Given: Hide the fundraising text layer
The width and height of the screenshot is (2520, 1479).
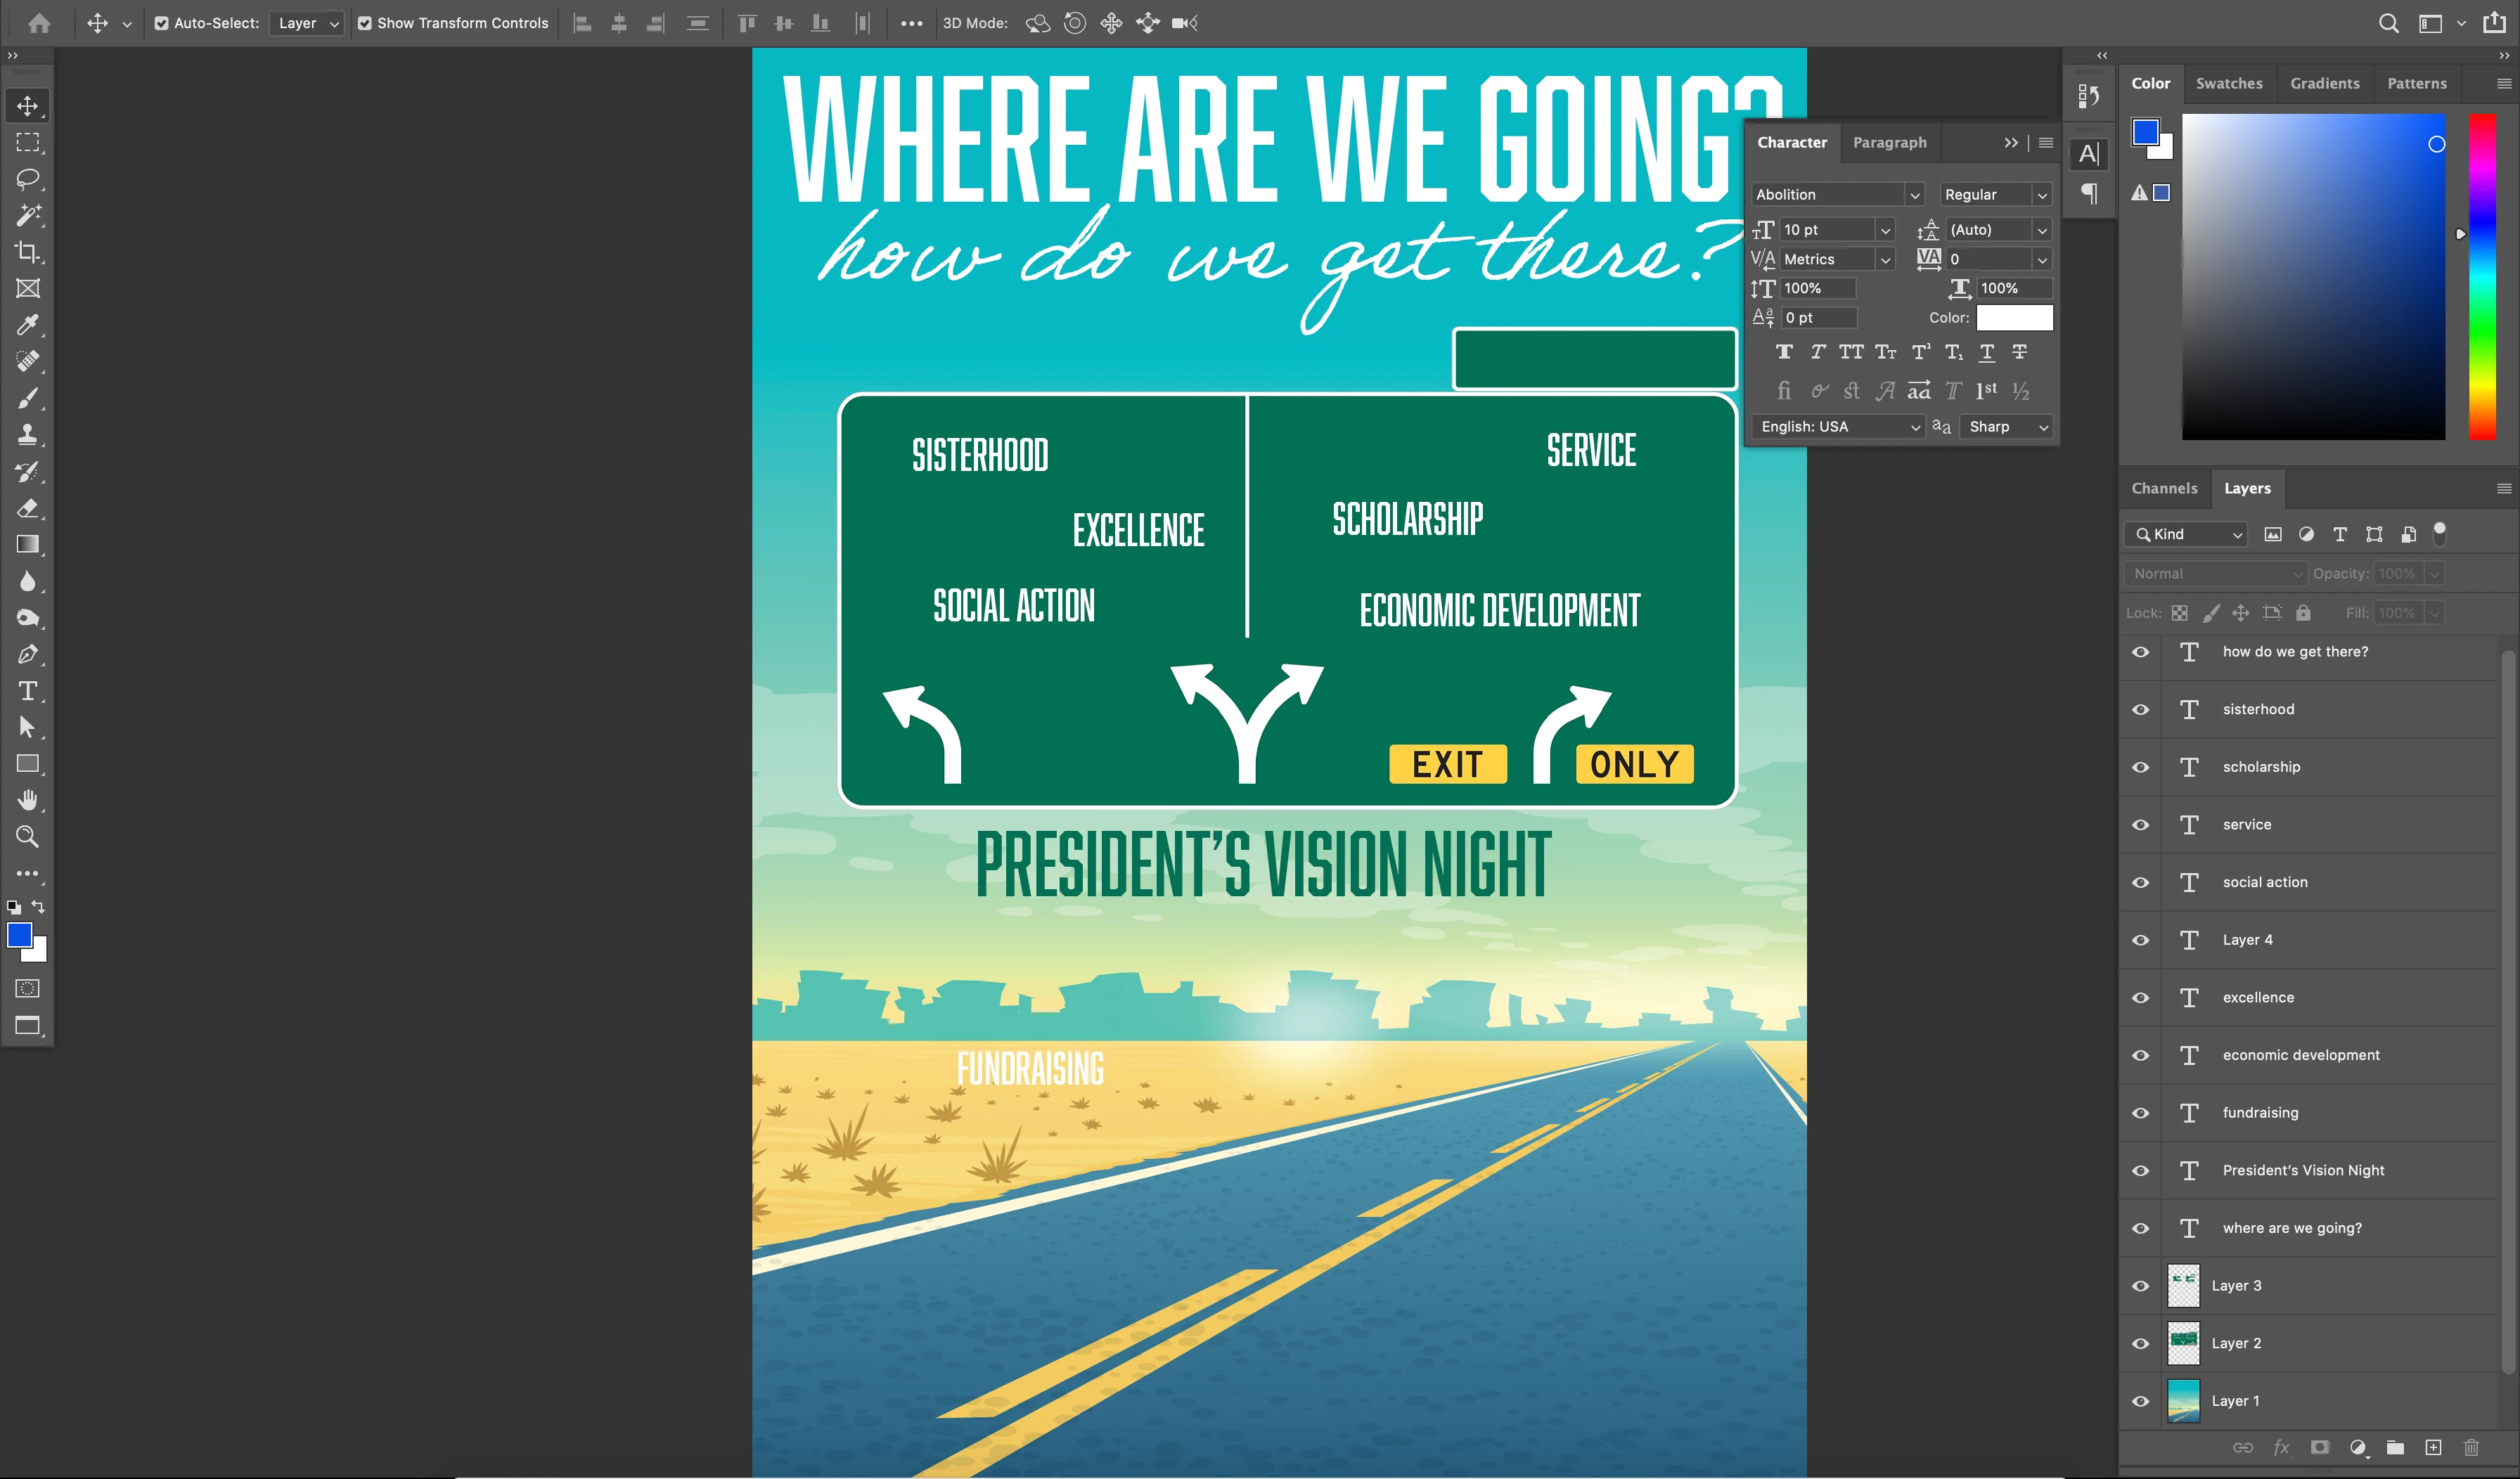Looking at the screenshot, I should (x=2140, y=1113).
